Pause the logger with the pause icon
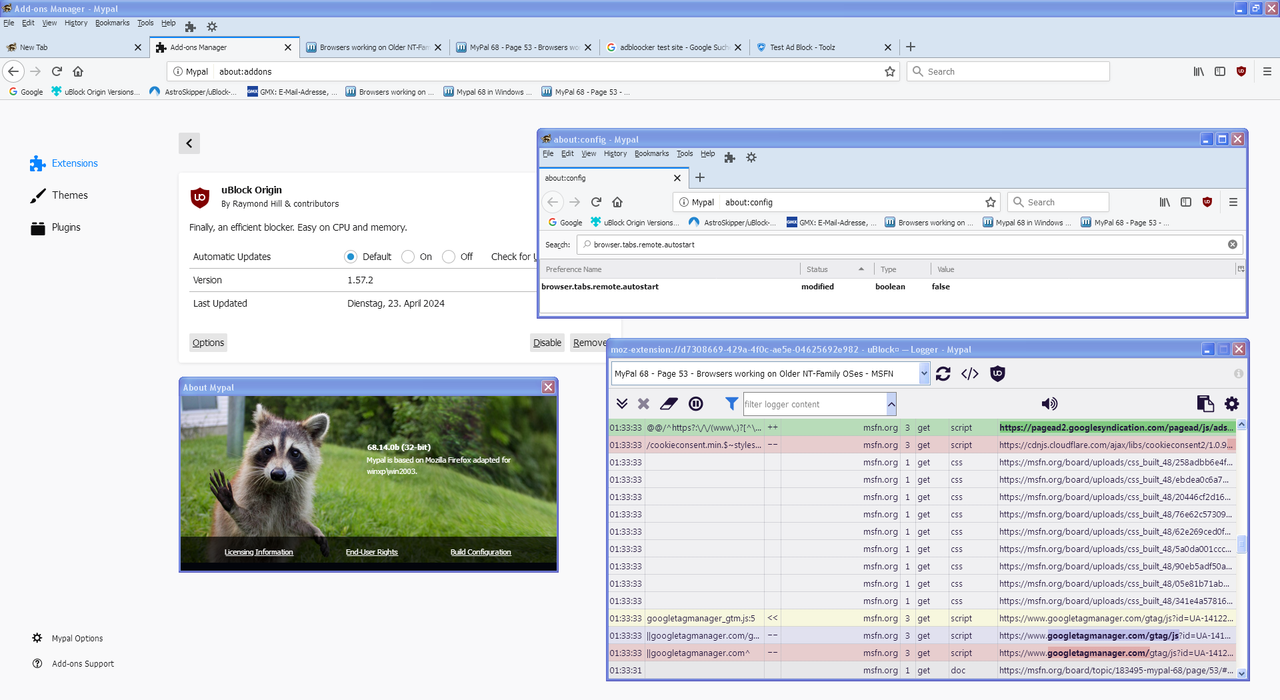Screen dimensions: 1280x700 coord(696,404)
